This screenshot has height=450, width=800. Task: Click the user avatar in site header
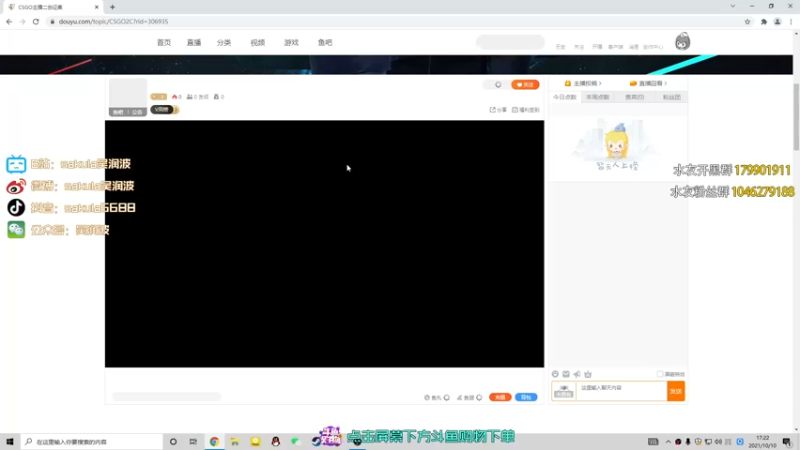(682, 42)
